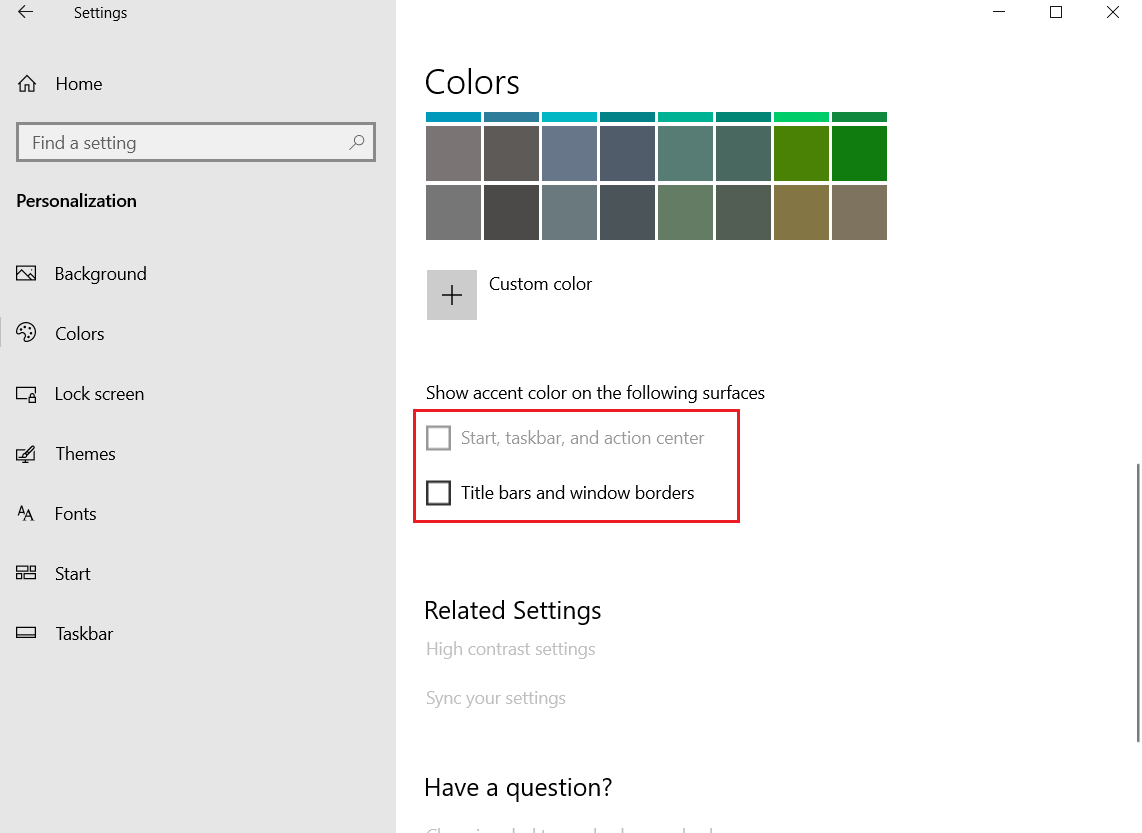Open Themes settings
The height and width of the screenshot is (833, 1142).
(85, 454)
